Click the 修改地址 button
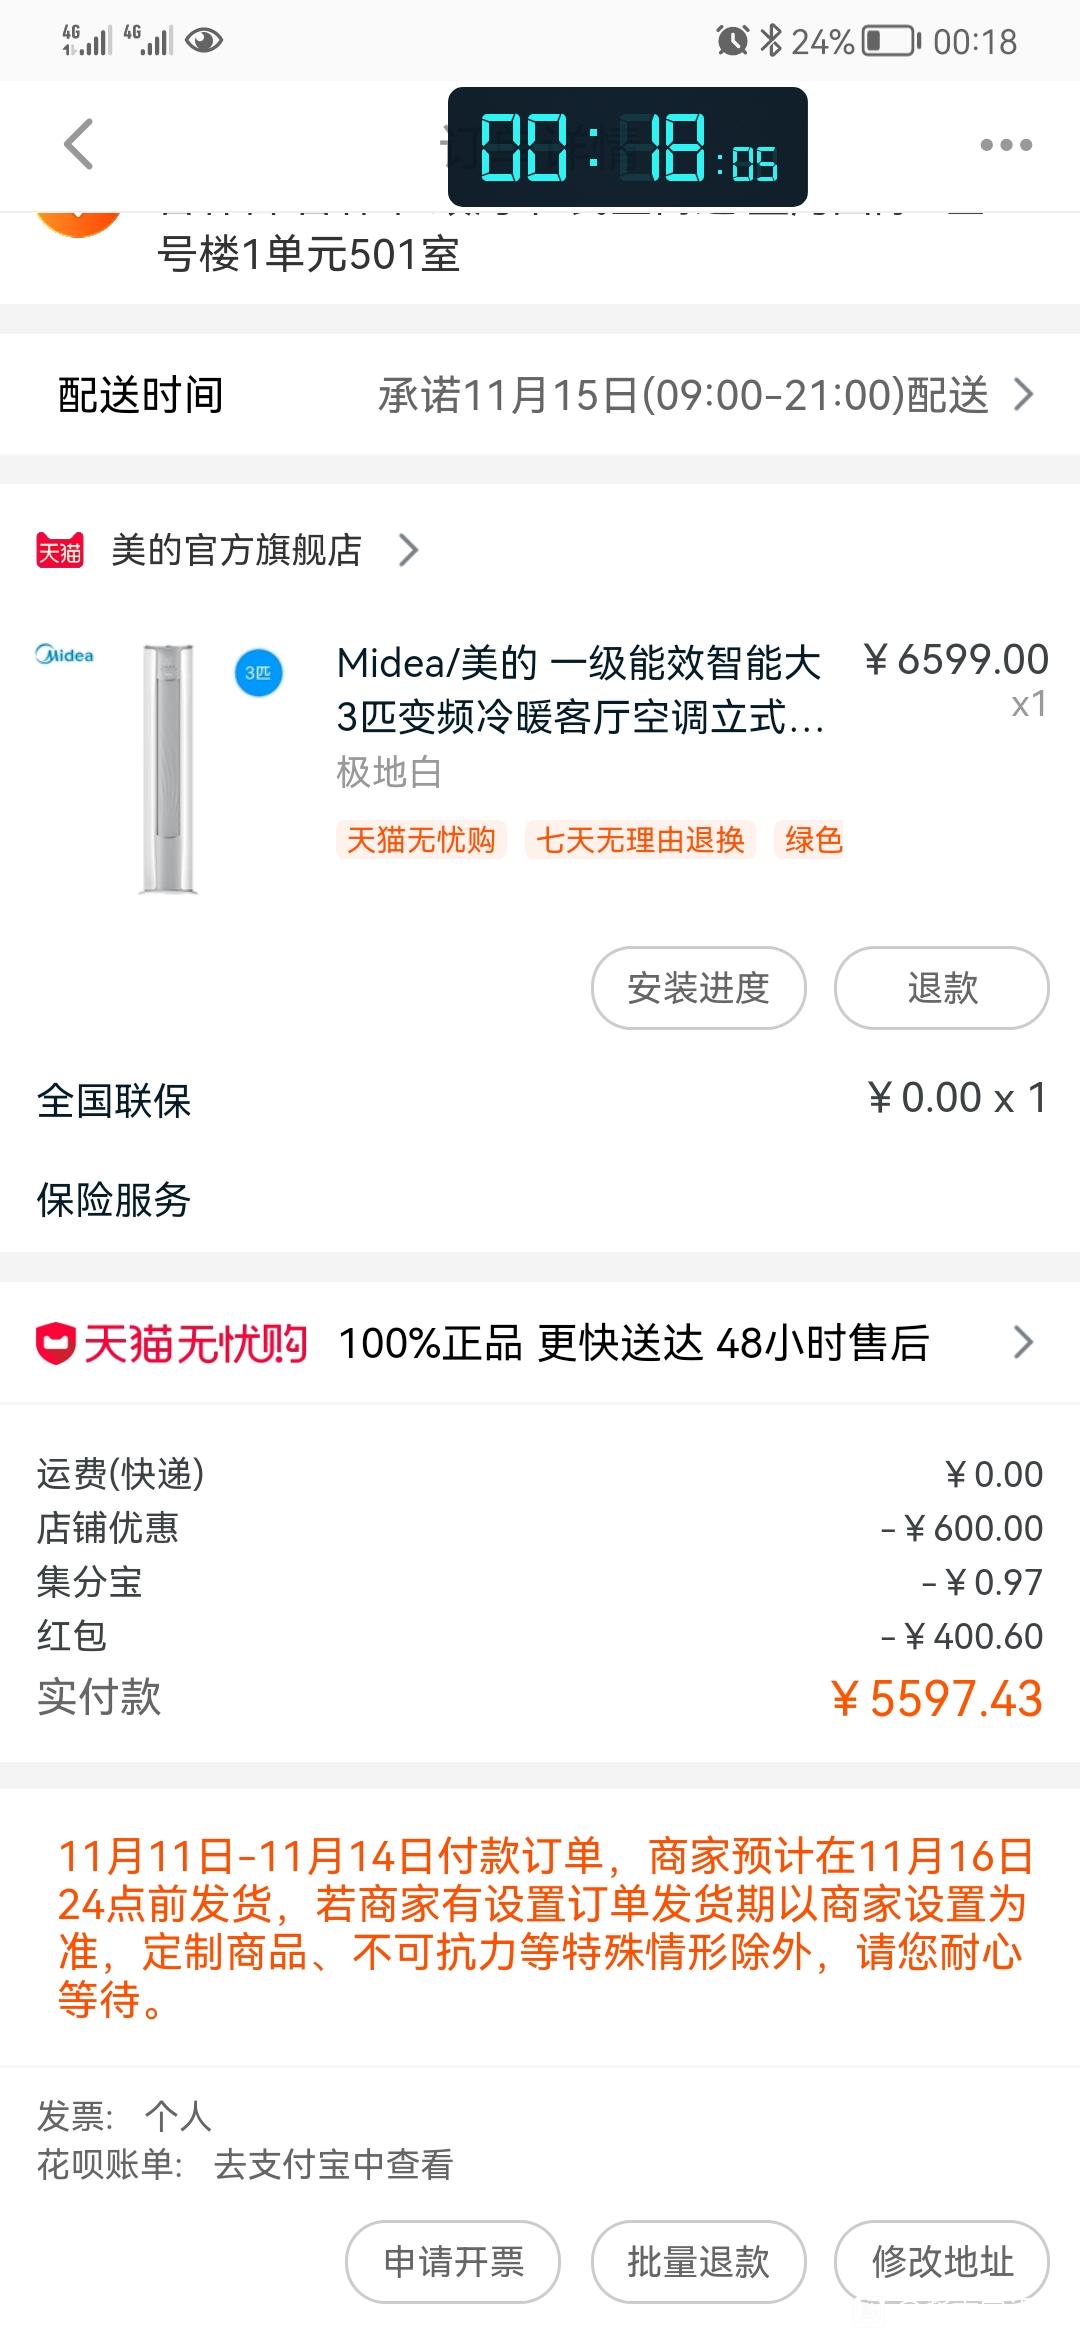 point(942,2262)
